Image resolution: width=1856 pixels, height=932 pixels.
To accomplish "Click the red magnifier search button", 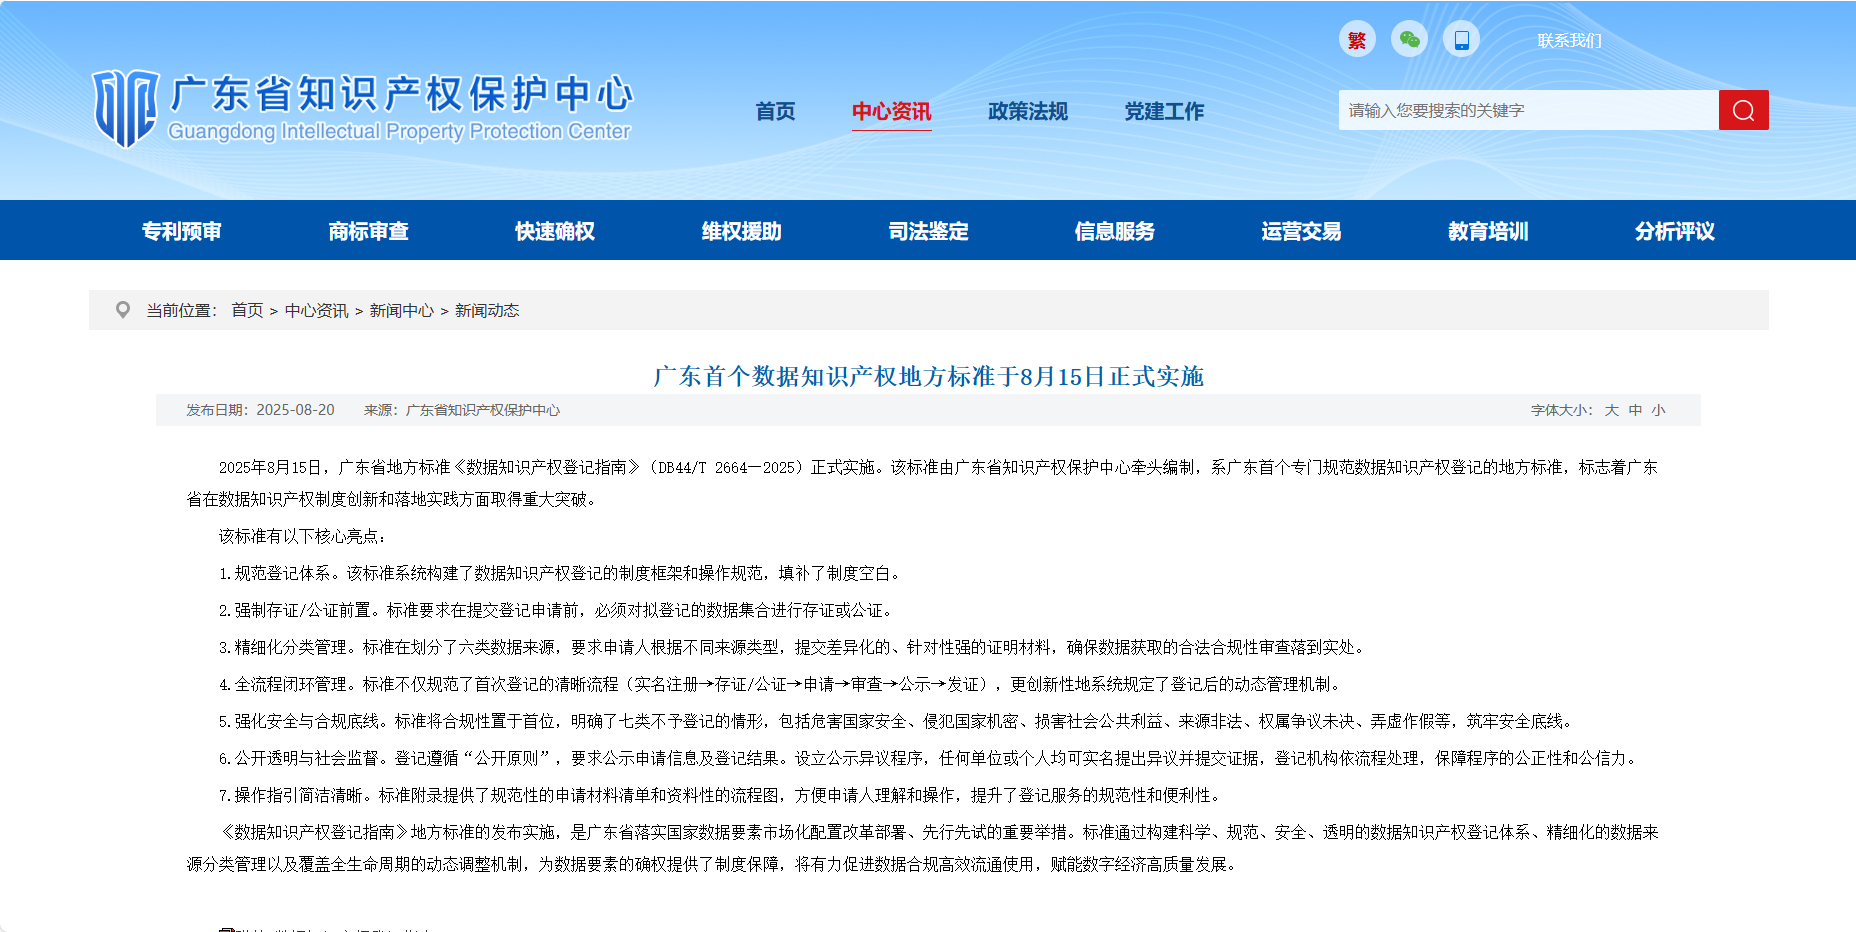I will tap(1743, 110).
